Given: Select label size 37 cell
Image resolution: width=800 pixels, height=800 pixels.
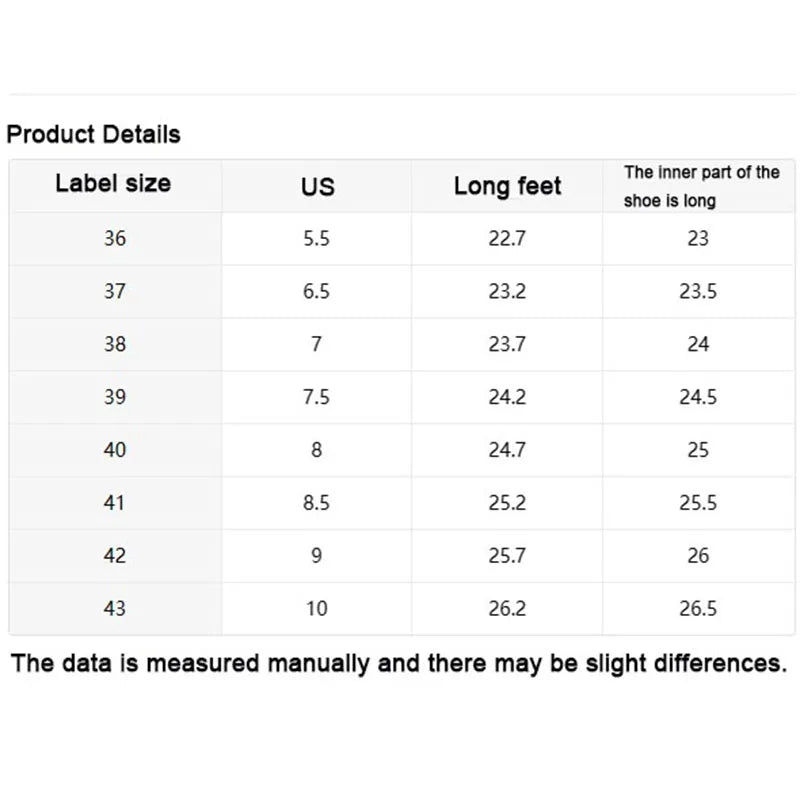Looking at the screenshot, I should pos(115,291).
